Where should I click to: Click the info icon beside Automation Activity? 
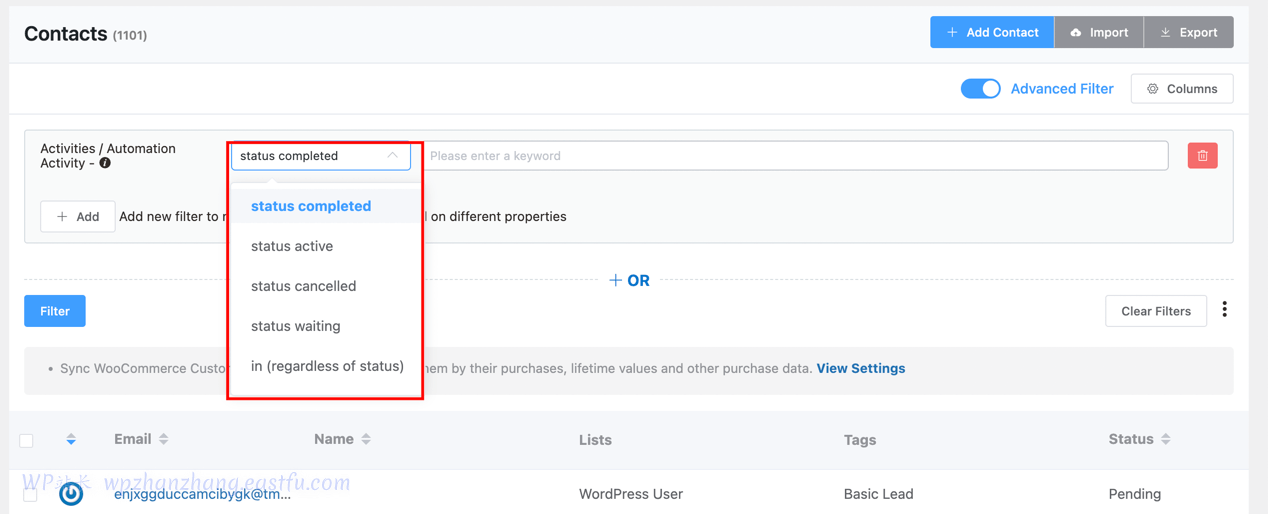click(x=105, y=163)
